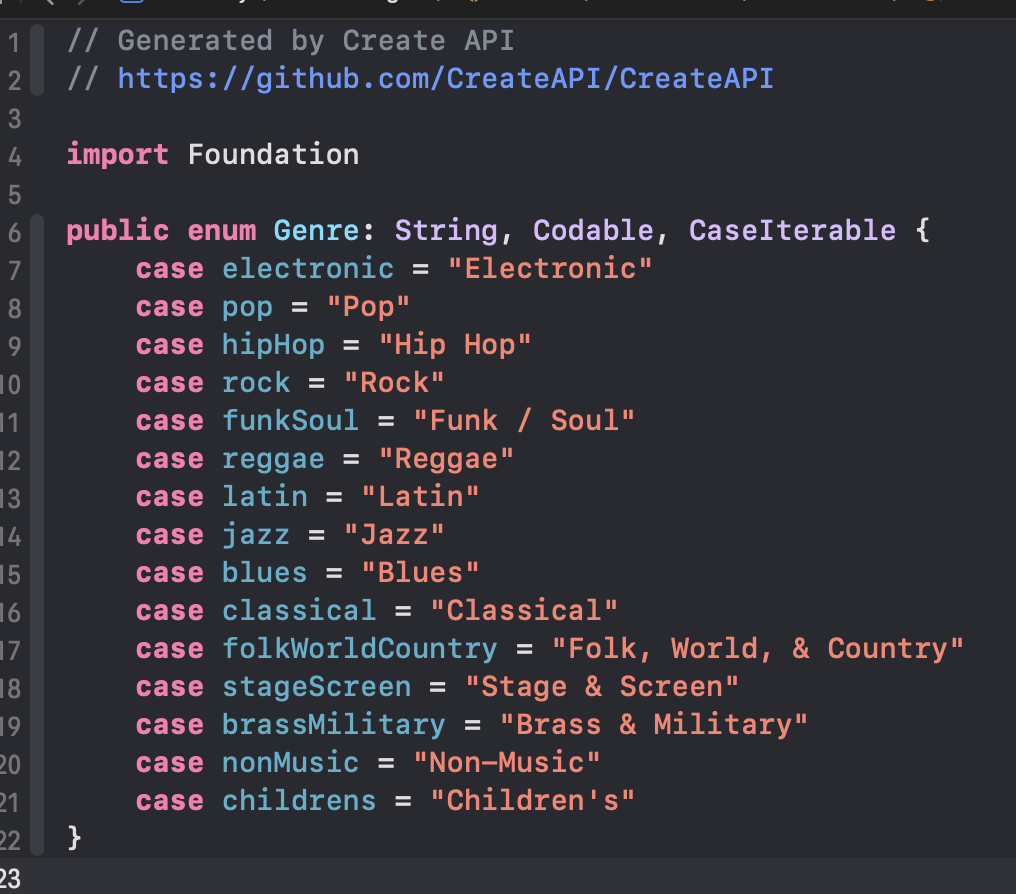Viewport: 1016px width, 894px height.
Task: Click the "String" raw type
Action: click(446, 231)
